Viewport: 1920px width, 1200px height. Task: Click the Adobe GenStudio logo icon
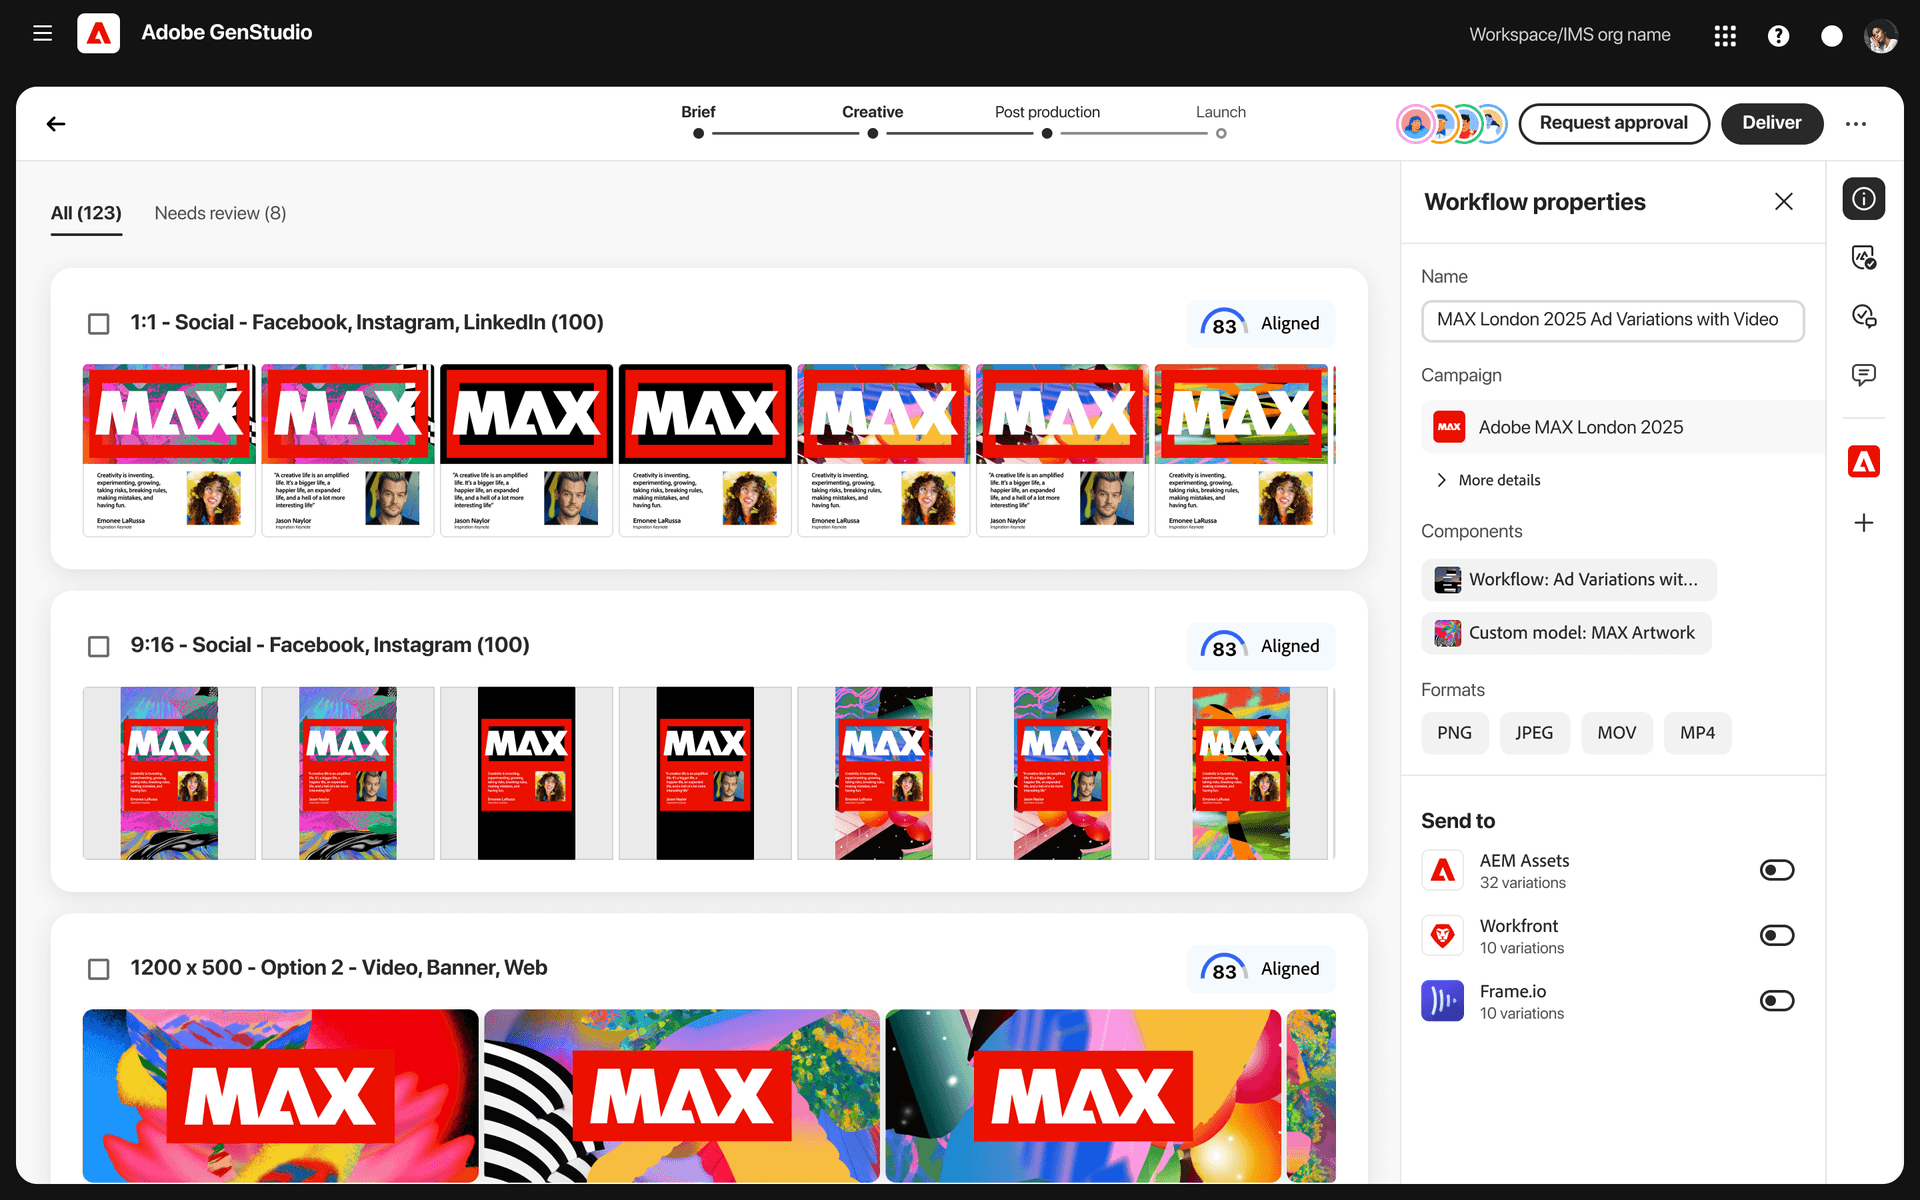tap(98, 34)
